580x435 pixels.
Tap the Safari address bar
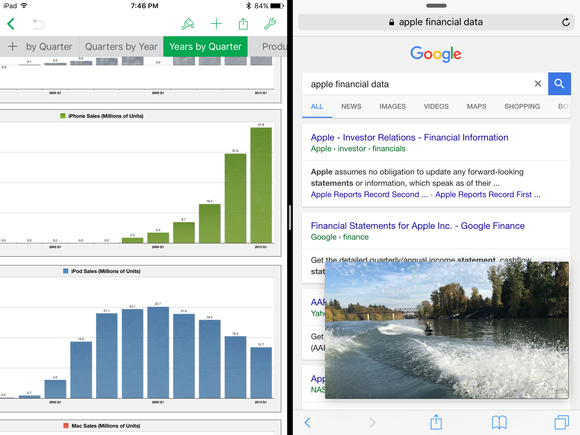436,22
